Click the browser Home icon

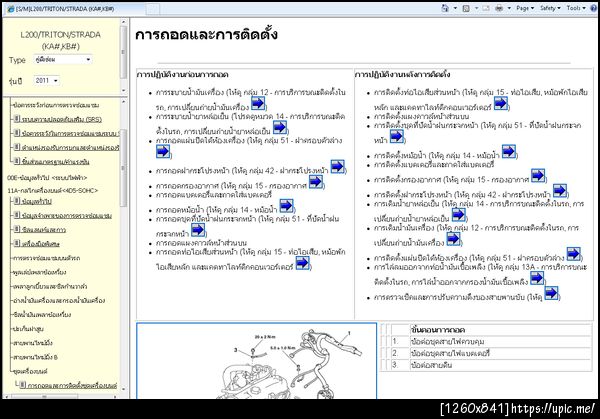pos(445,8)
